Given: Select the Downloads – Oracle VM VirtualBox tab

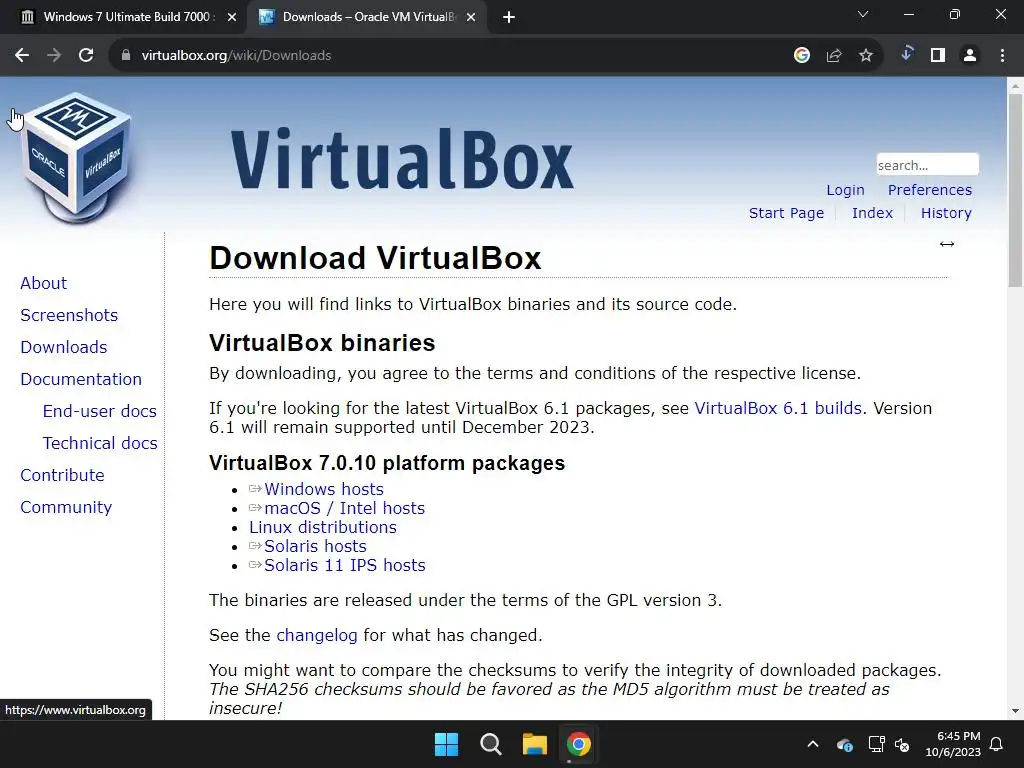Looking at the screenshot, I should point(366,17).
